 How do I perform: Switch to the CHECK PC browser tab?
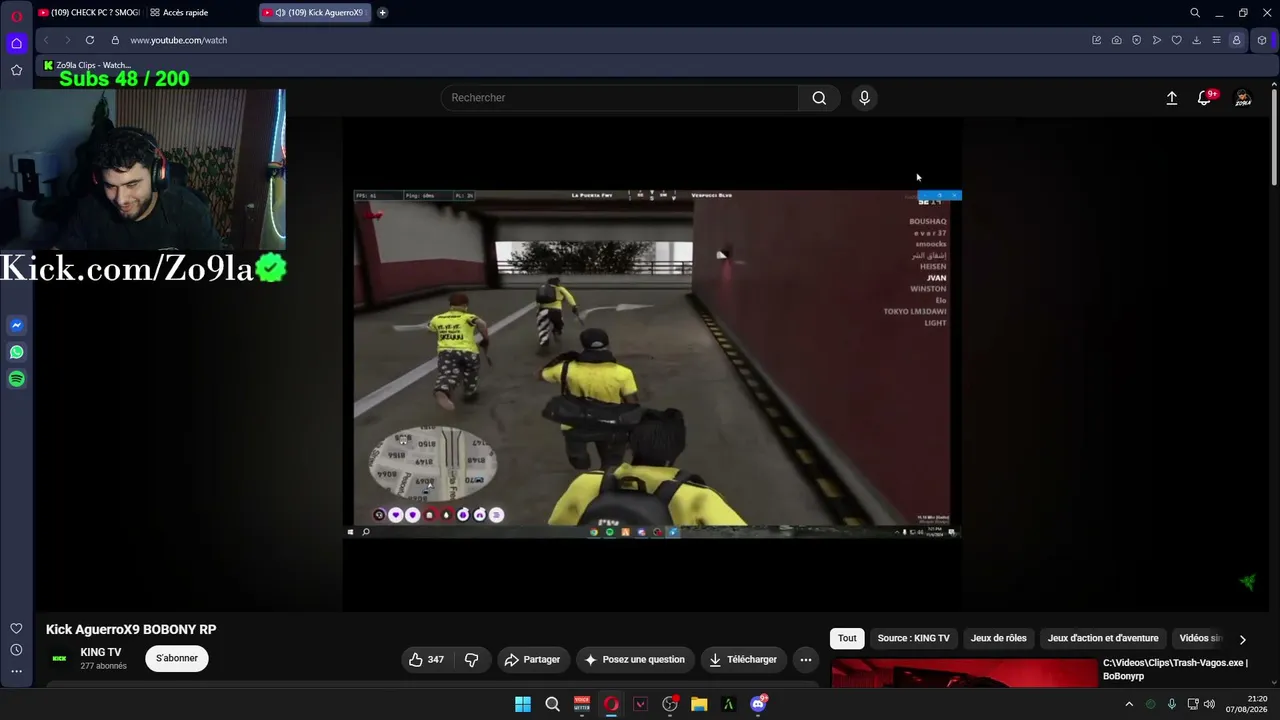pos(88,13)
